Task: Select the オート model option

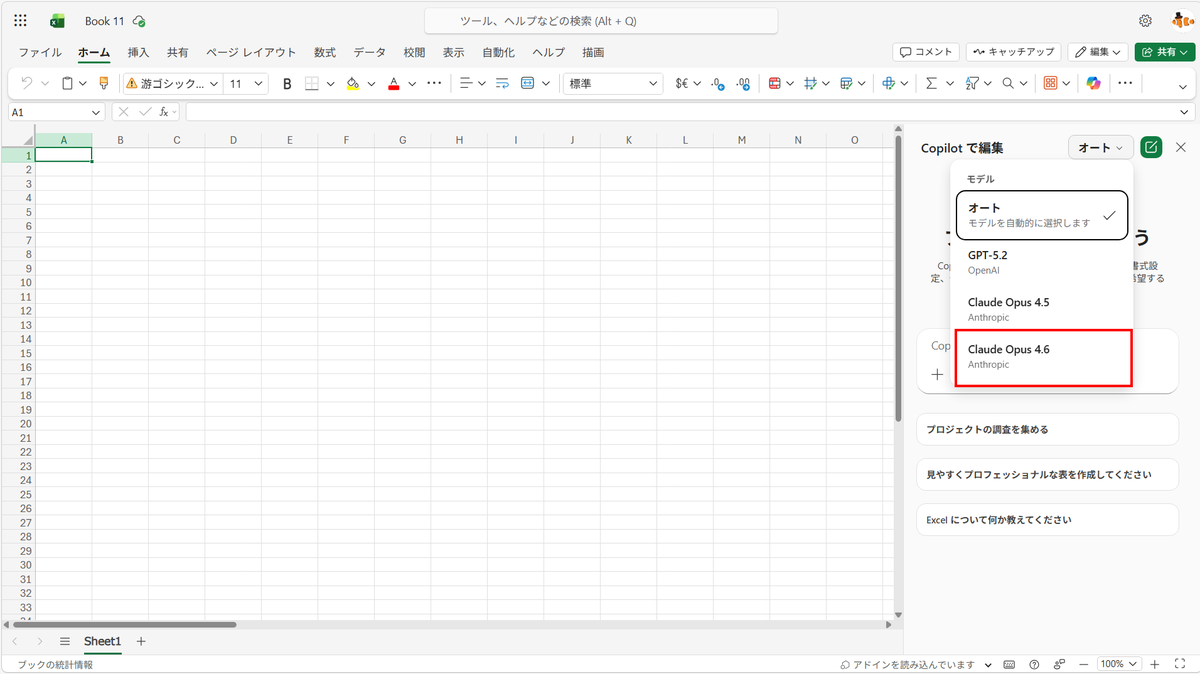Action: [1042, 215]
